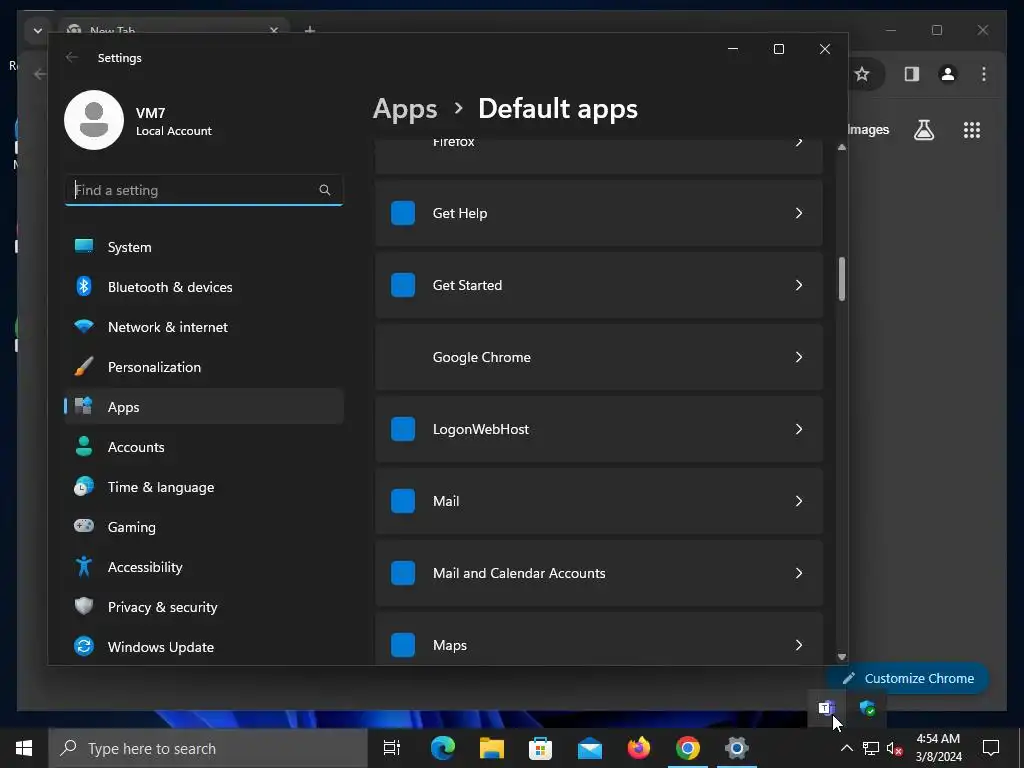Select Apps in the Settings sidebar
The height and width of the screenshot is (768, 1024).
[204, 406]
